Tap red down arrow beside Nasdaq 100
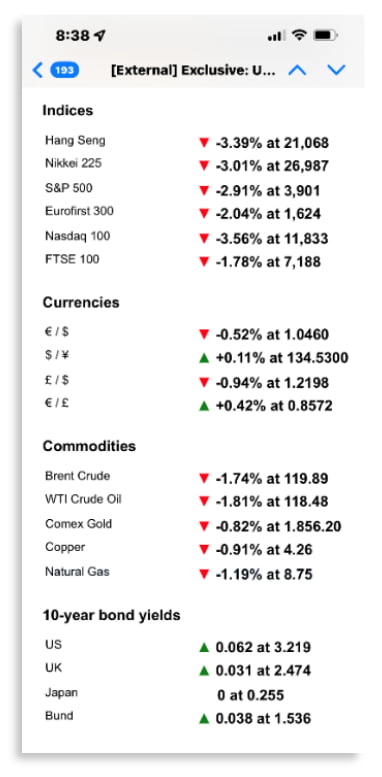 [204, 238]
